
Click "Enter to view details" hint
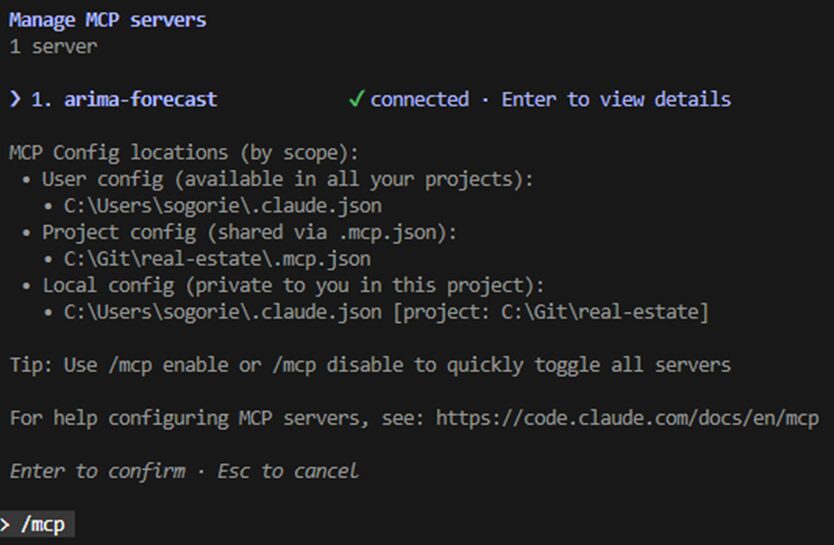coord(616,99)
